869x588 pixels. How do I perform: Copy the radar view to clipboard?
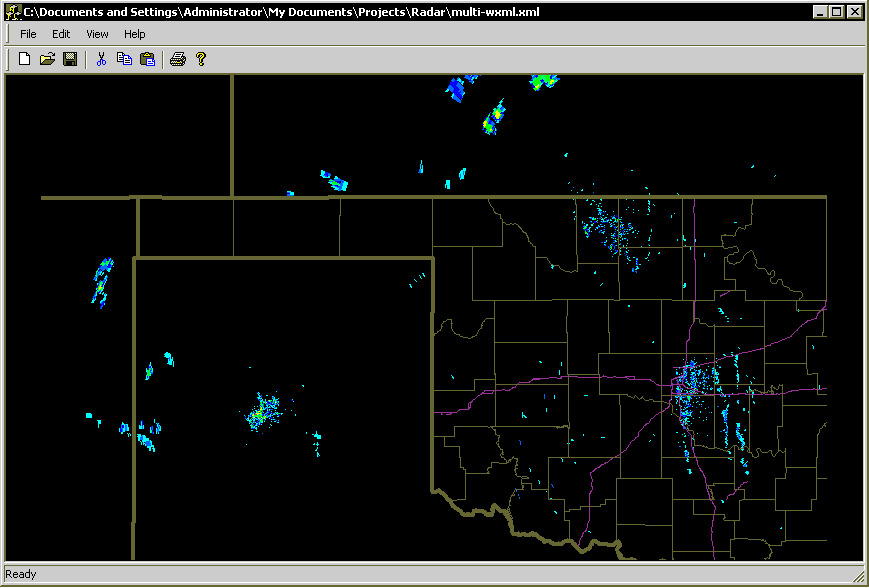tap(123, 58)
